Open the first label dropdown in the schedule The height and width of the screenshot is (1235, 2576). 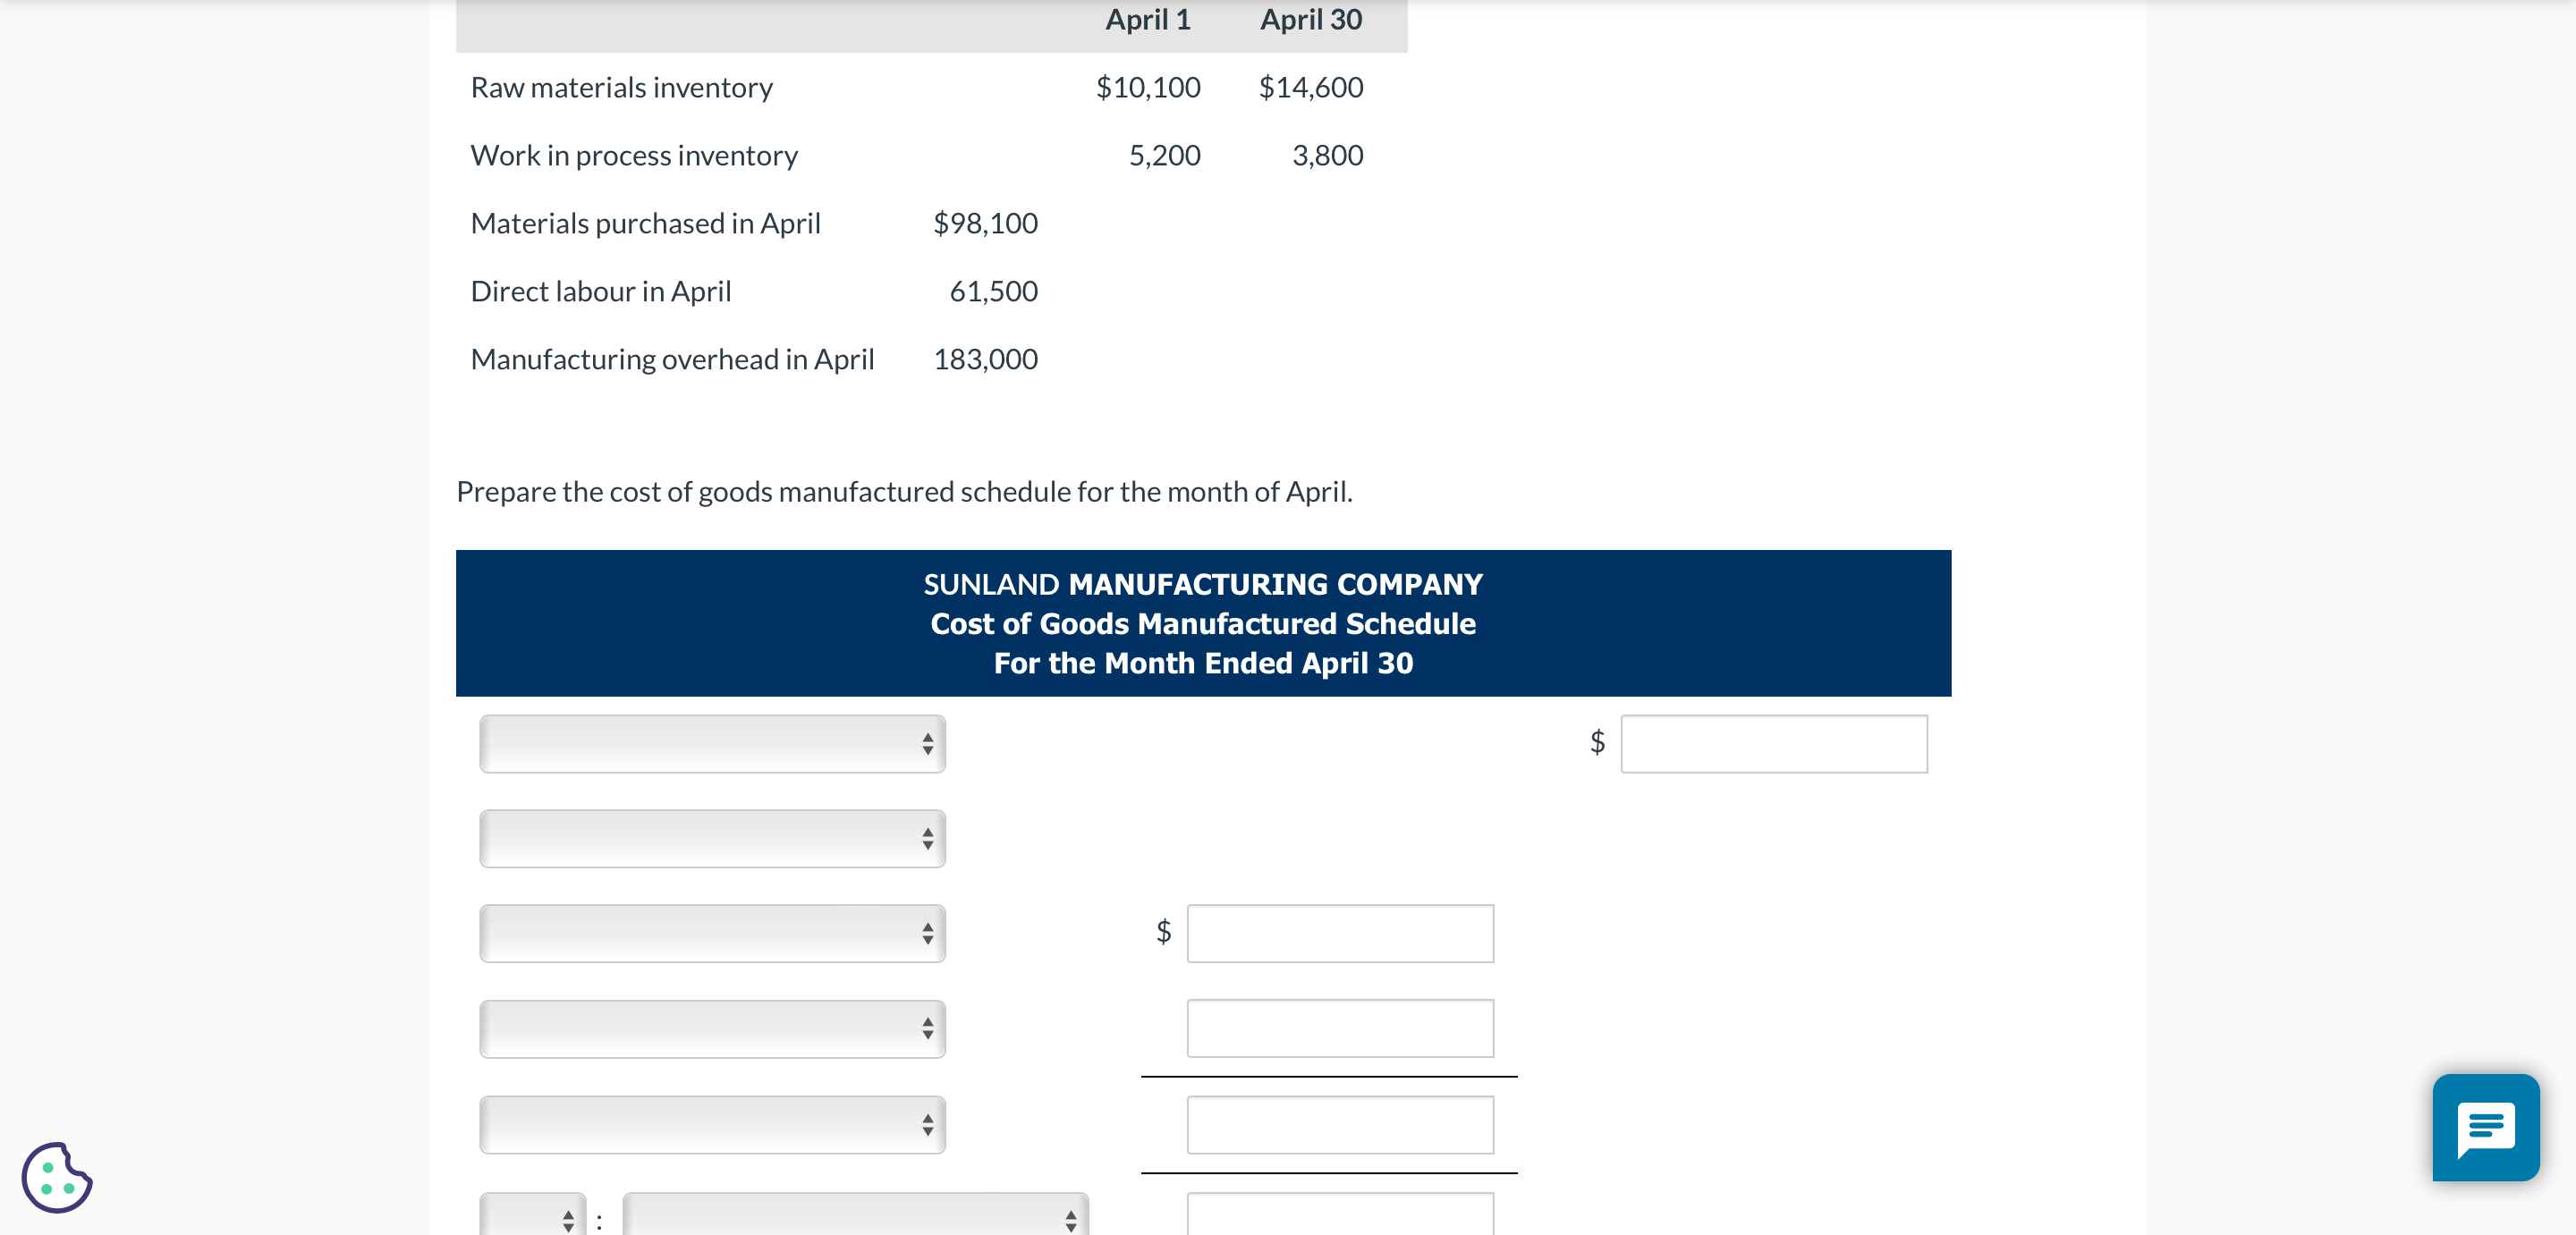coord(712,744)
